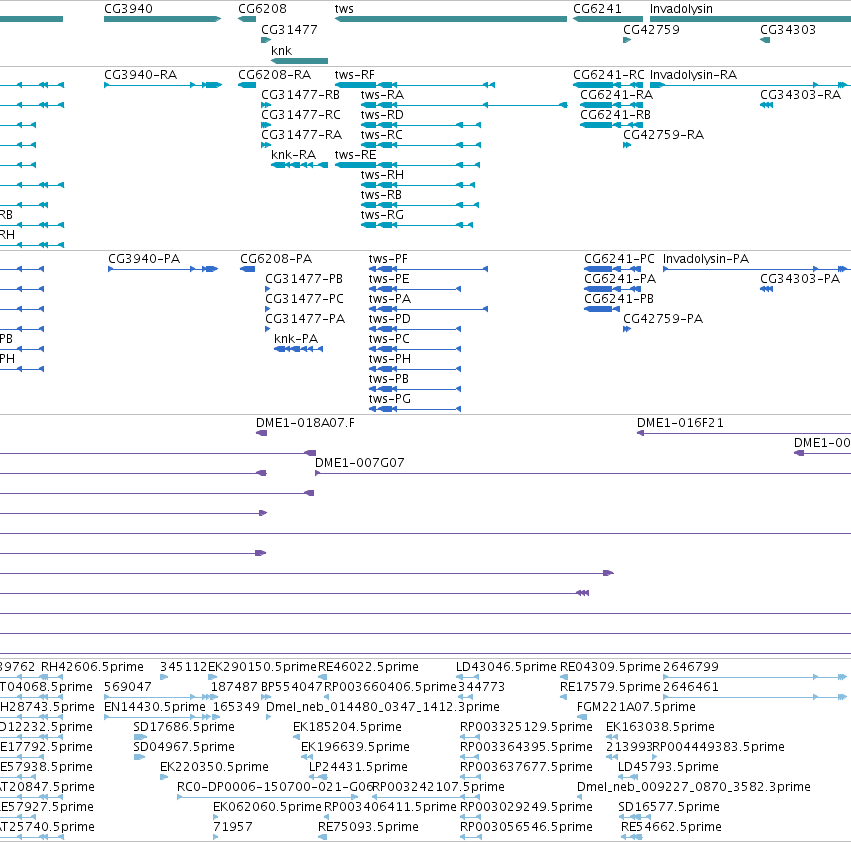Select protein tws-PB
This screenshot has height=842, width=851.
389,379
